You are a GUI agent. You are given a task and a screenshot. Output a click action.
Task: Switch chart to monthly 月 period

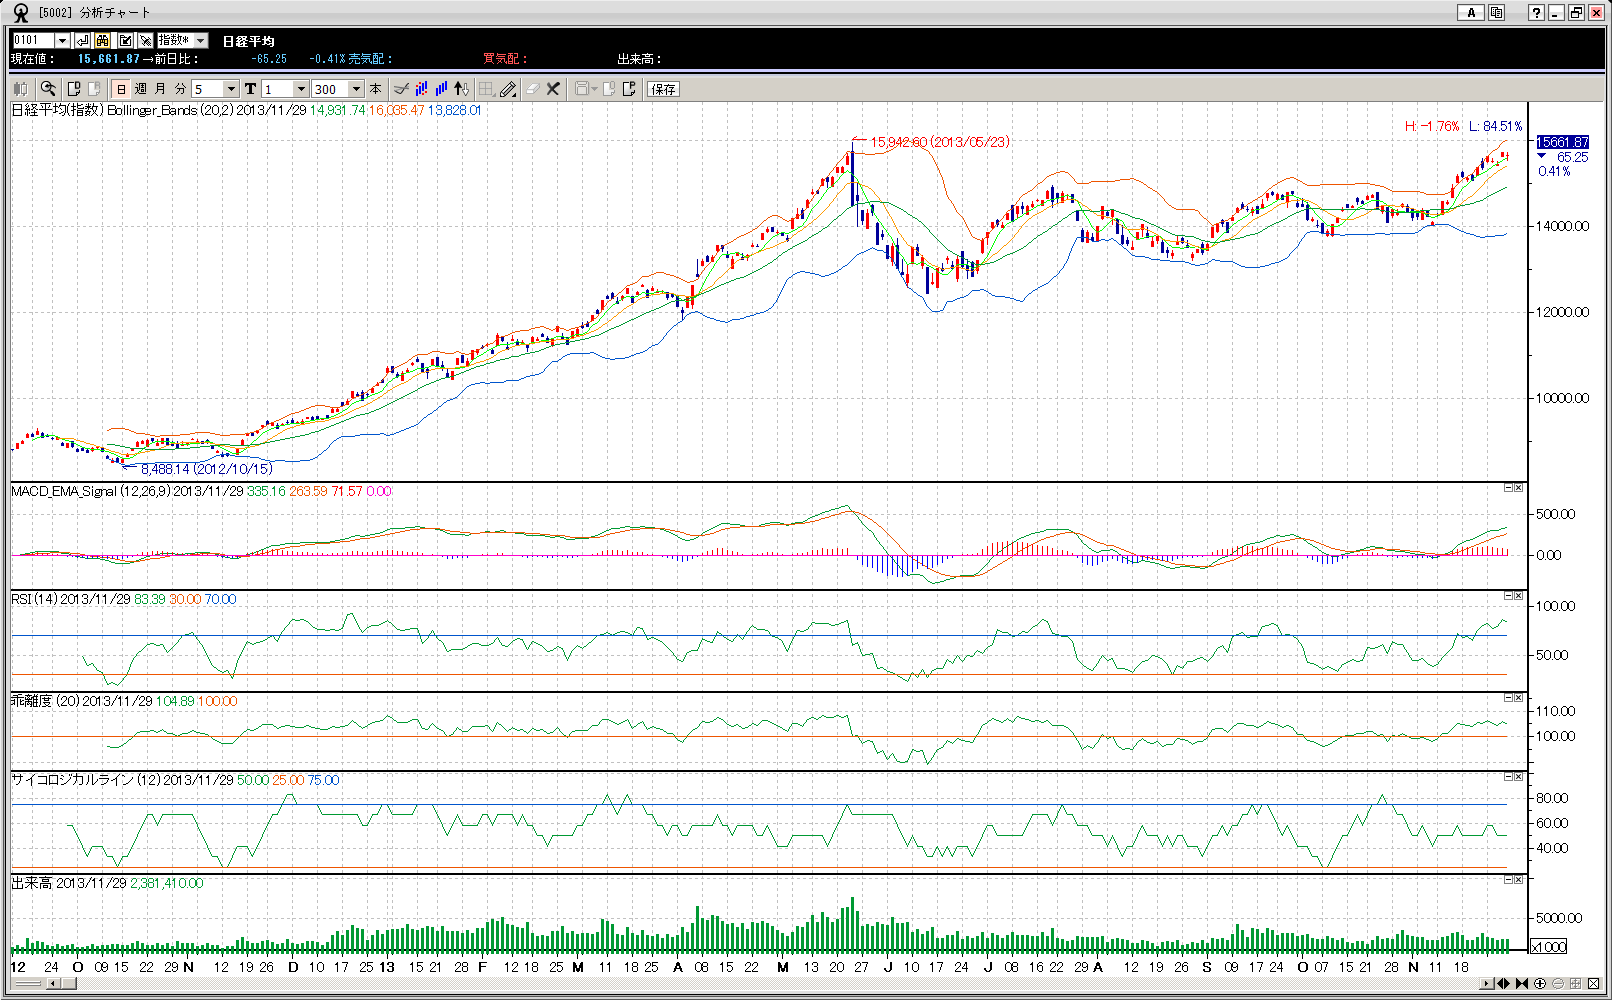tap(160, 89)
